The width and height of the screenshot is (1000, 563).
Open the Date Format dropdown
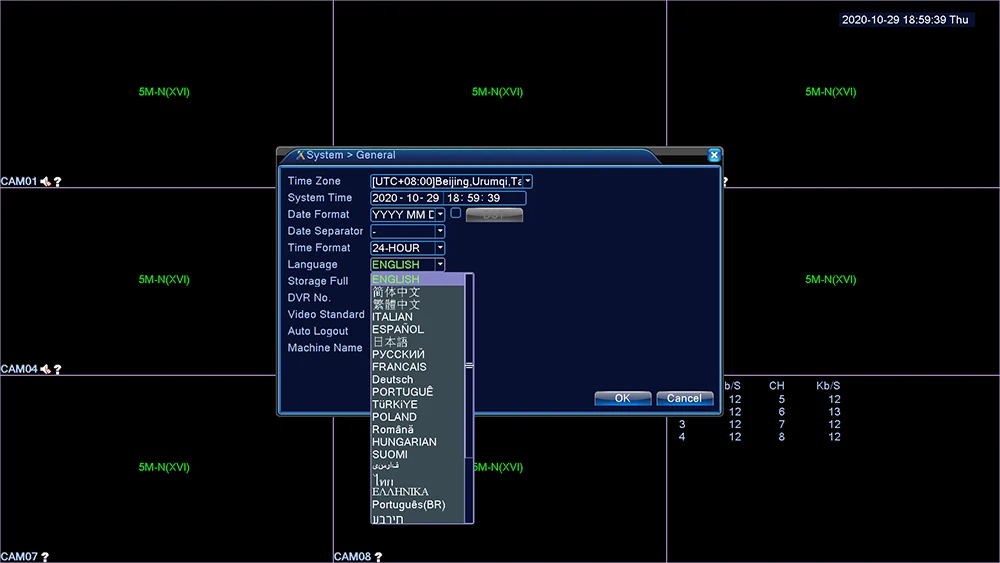click(x=440, y=215)
